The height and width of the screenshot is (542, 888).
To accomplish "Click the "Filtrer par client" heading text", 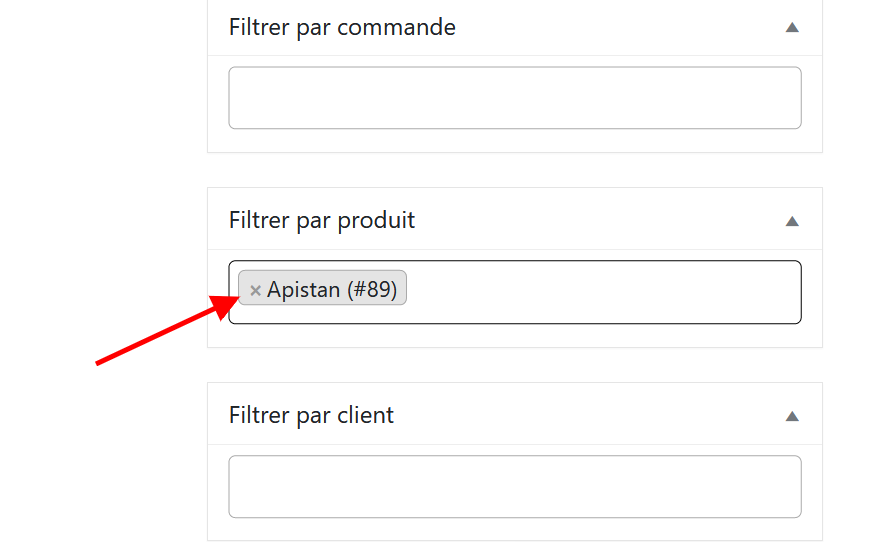I will tap(311, 416).
